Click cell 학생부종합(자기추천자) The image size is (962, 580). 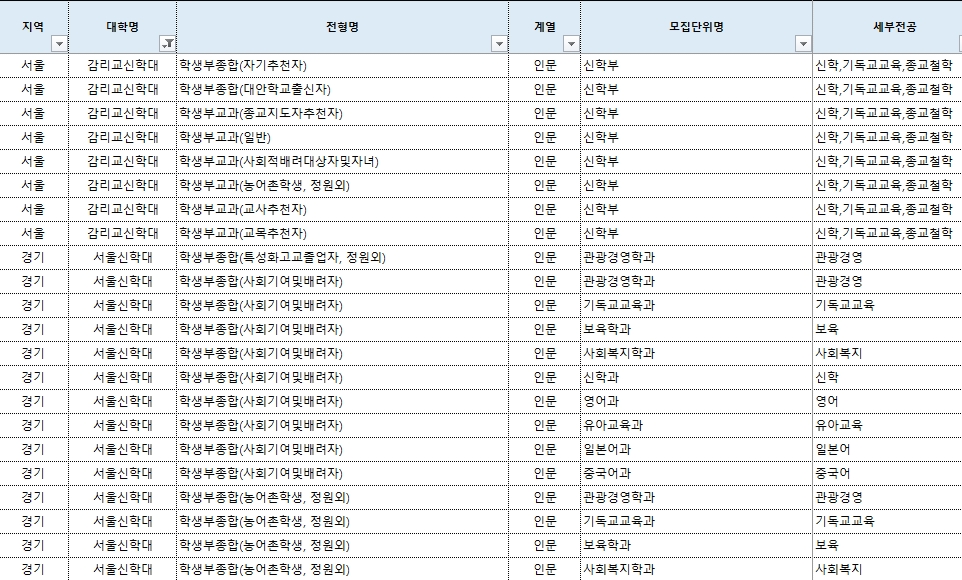click(x=342, y=65)
